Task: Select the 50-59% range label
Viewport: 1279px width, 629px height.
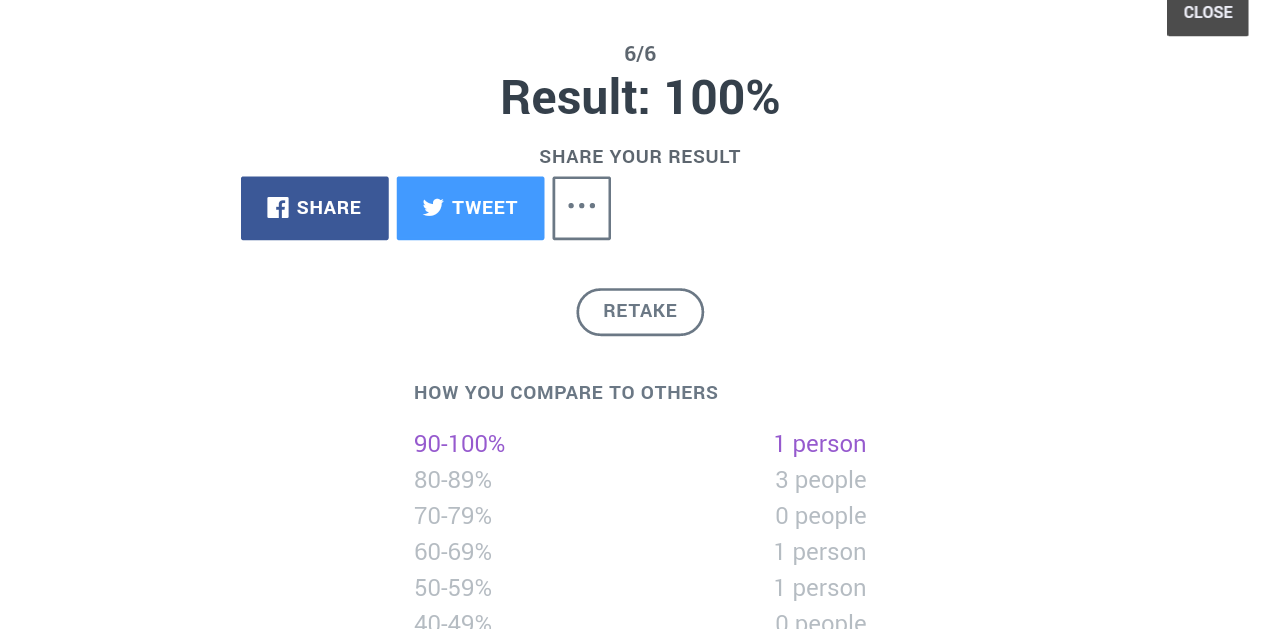Action: [453, 588]
